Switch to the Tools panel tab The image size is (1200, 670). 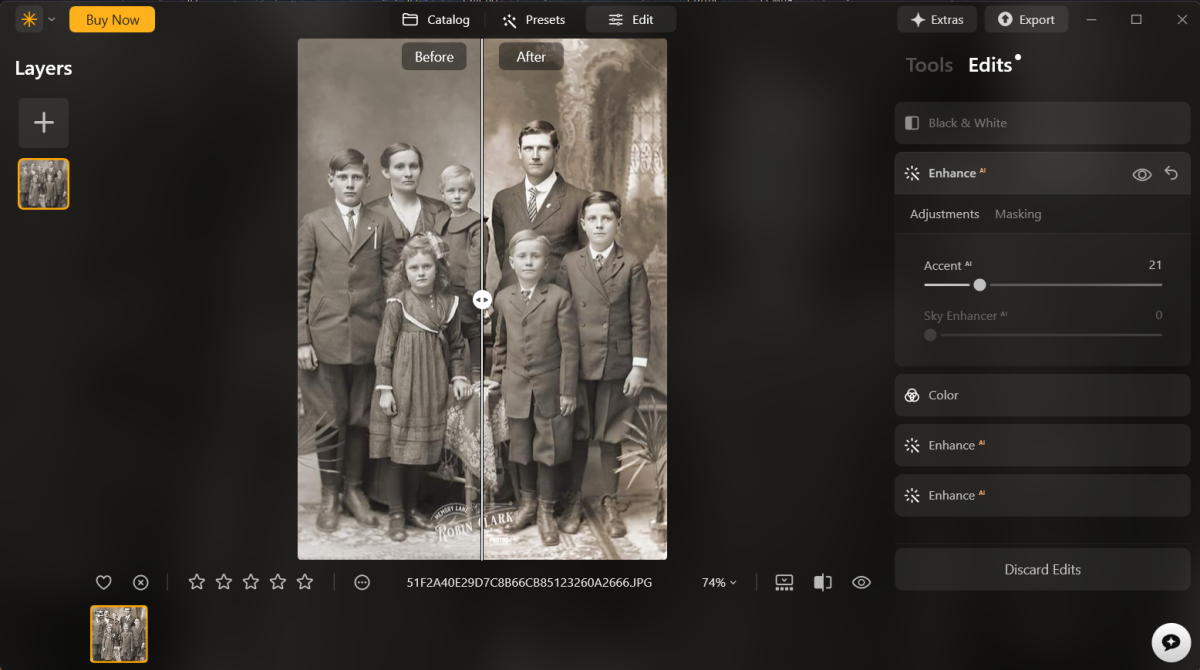929,65
